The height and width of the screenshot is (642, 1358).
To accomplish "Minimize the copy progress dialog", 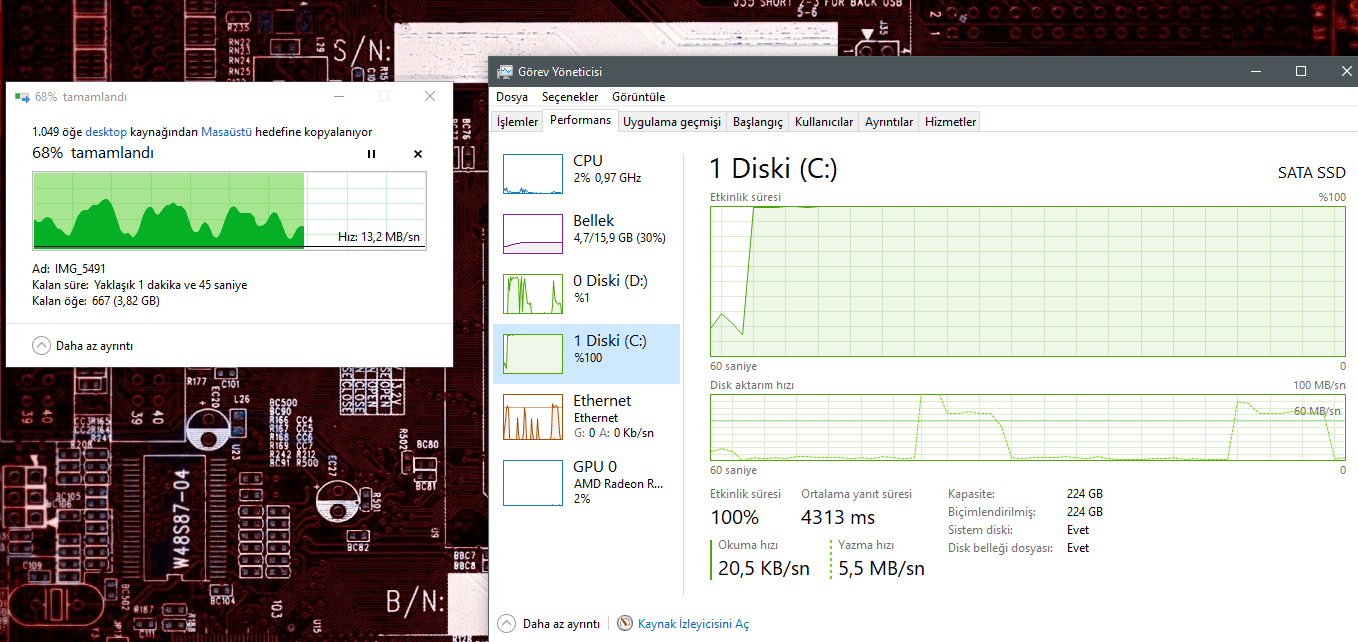I will [338, 97].
